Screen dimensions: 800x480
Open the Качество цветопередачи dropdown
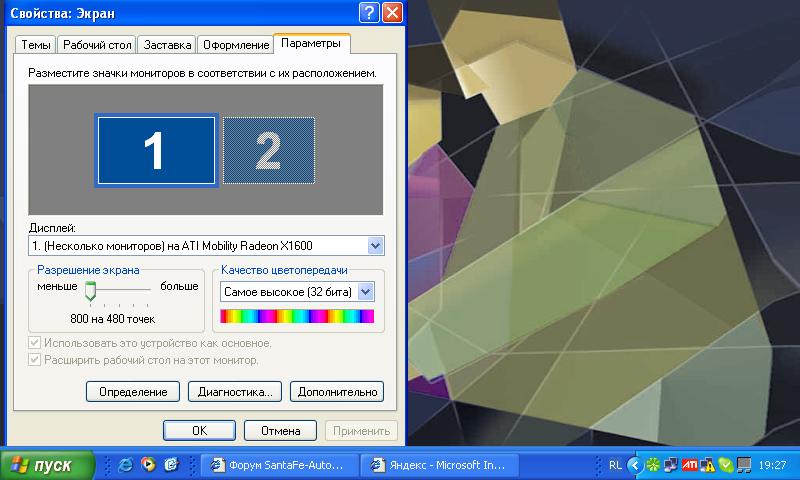pyautogui.click(x=365, y=291)
